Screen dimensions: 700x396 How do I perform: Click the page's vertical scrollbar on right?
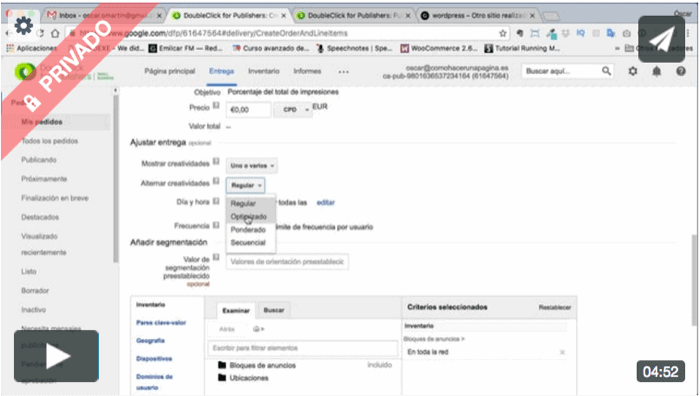[x=694, y=279]
